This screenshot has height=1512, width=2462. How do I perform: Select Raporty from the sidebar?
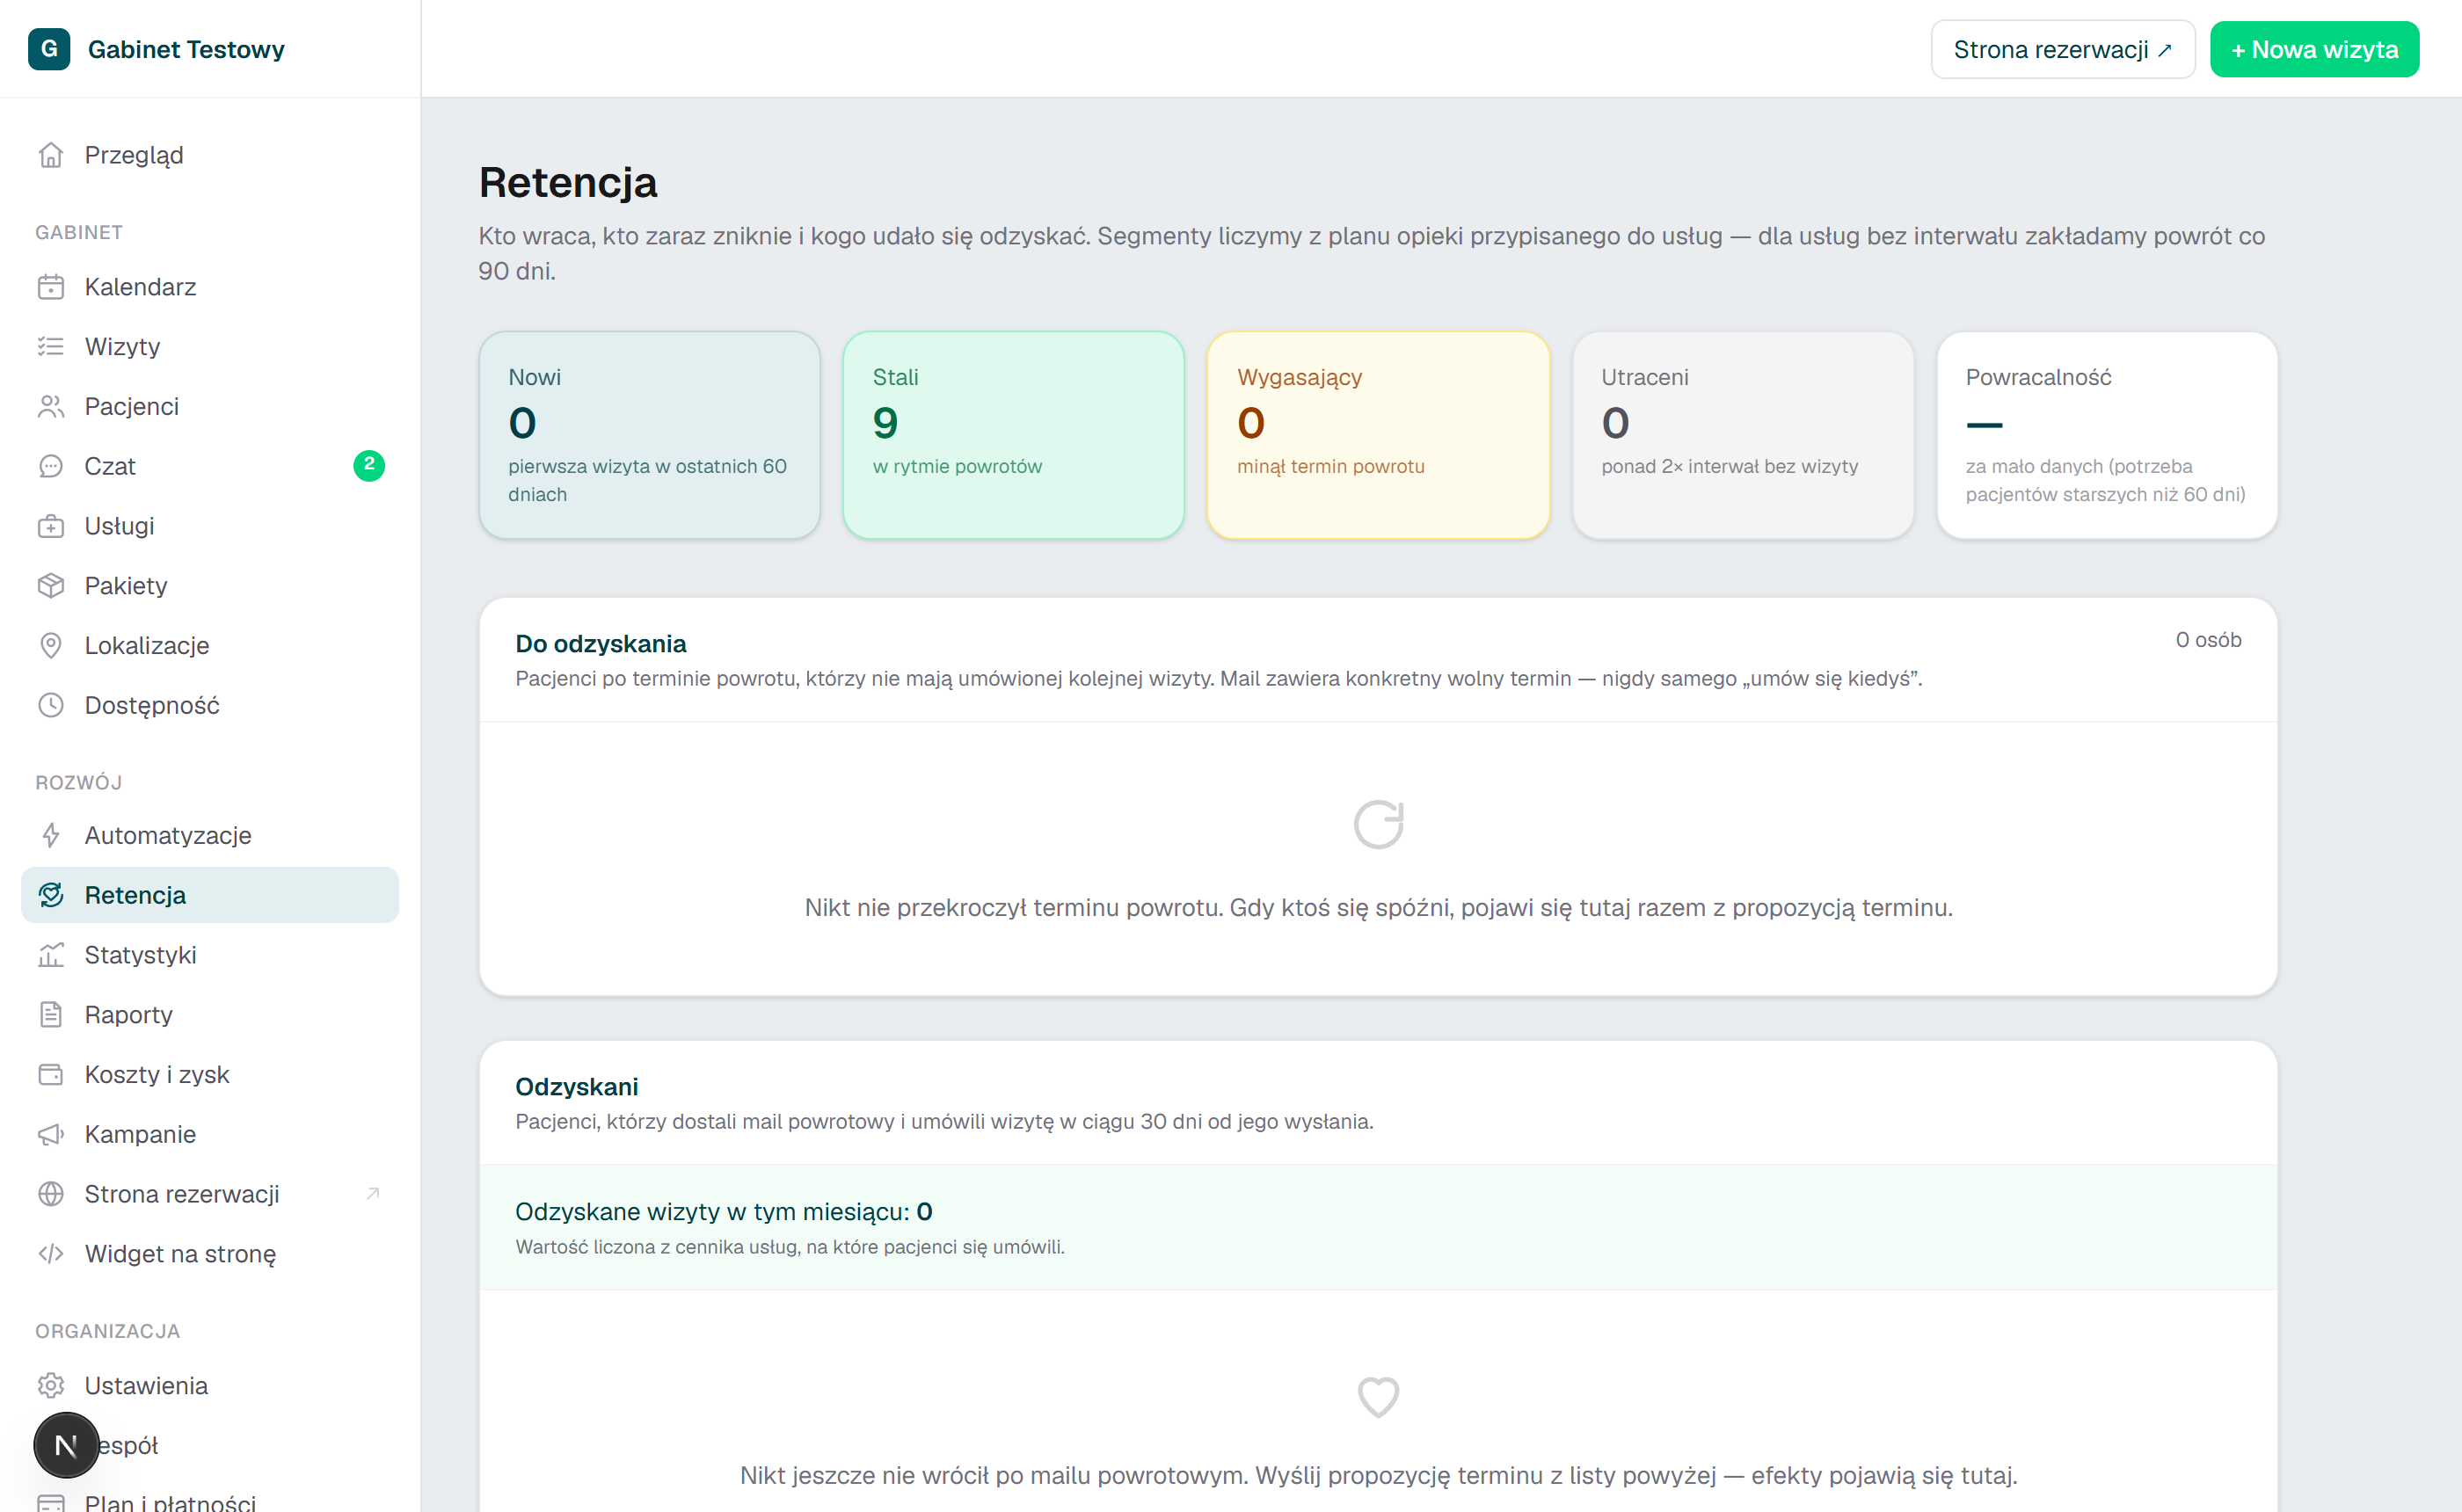tap(210, 1015)
